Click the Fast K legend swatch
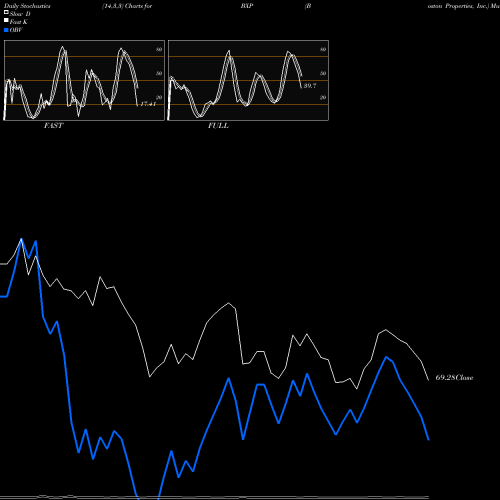Screen dimensions: 500x500 [6, 21]
